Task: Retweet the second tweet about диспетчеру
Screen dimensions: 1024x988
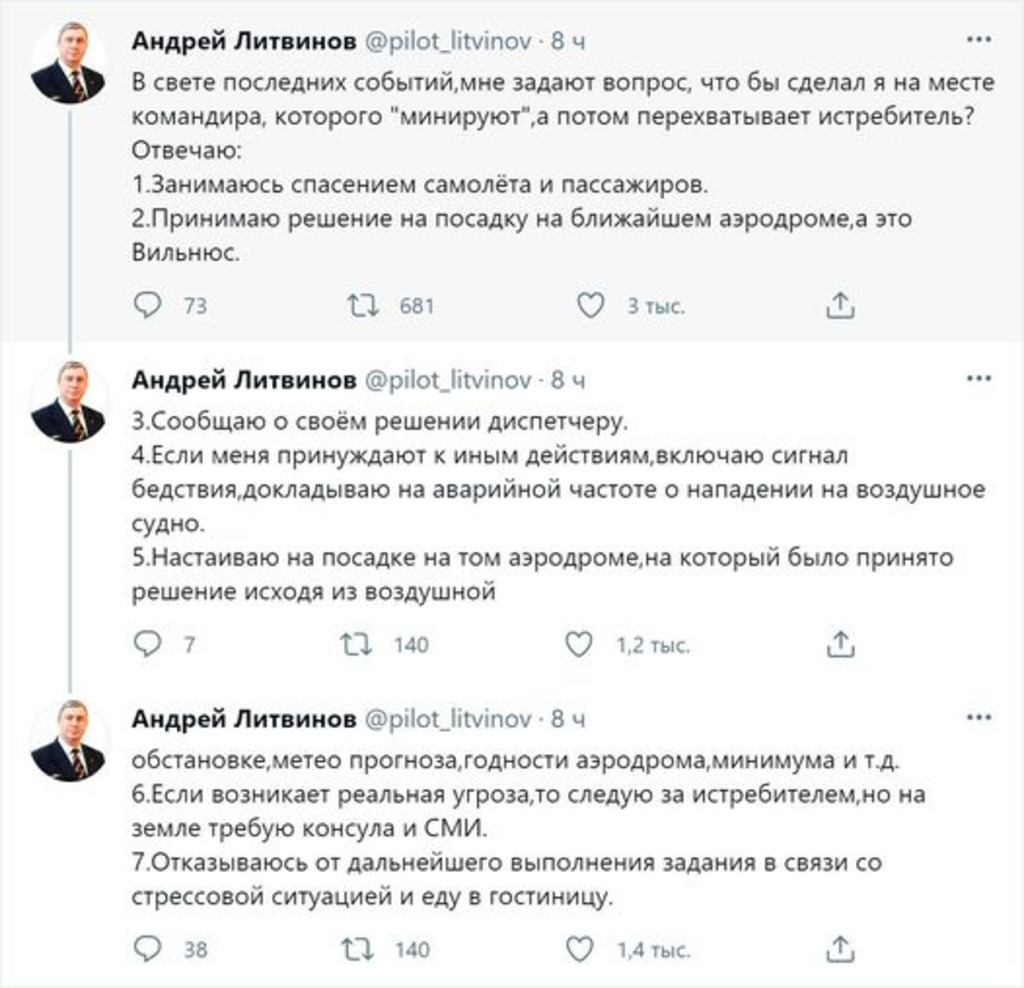Action: (x=357, y=644)
